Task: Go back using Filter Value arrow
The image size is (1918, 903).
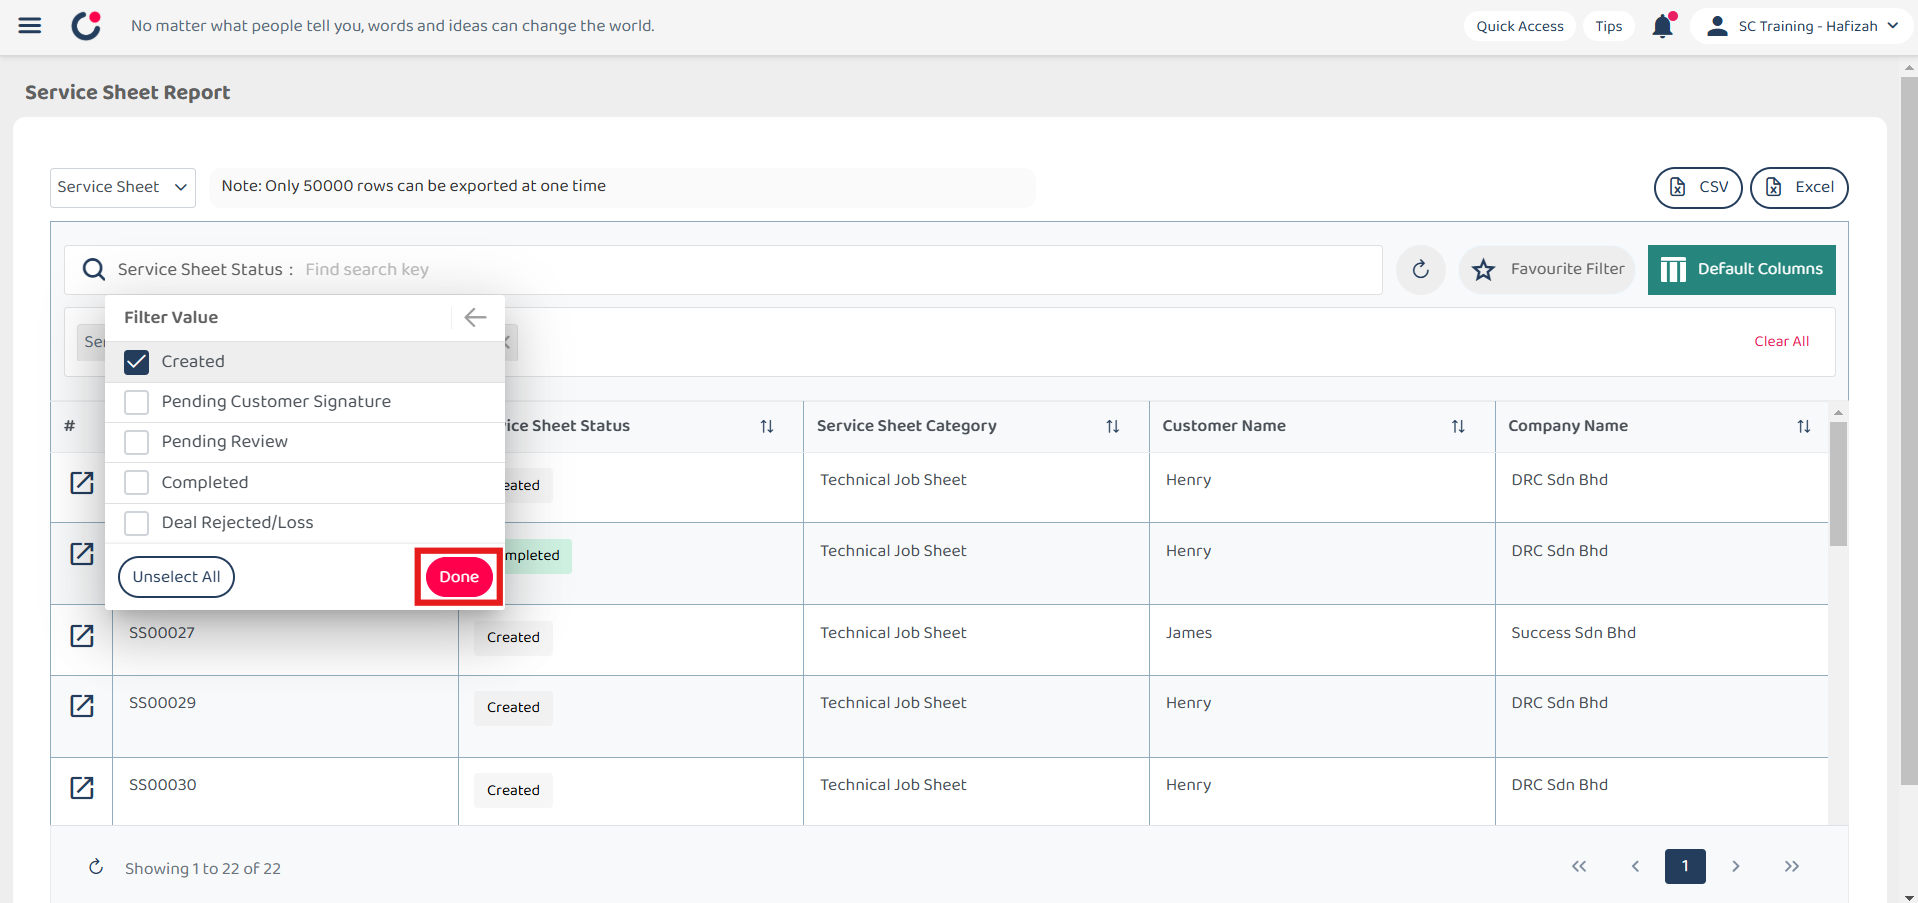Action: click(475, 317)
